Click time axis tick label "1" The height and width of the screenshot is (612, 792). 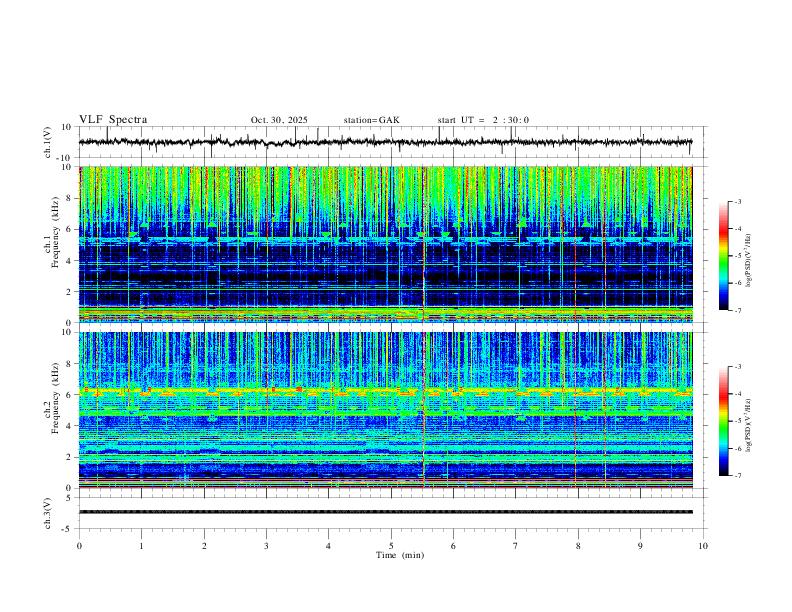pos(141,546)
